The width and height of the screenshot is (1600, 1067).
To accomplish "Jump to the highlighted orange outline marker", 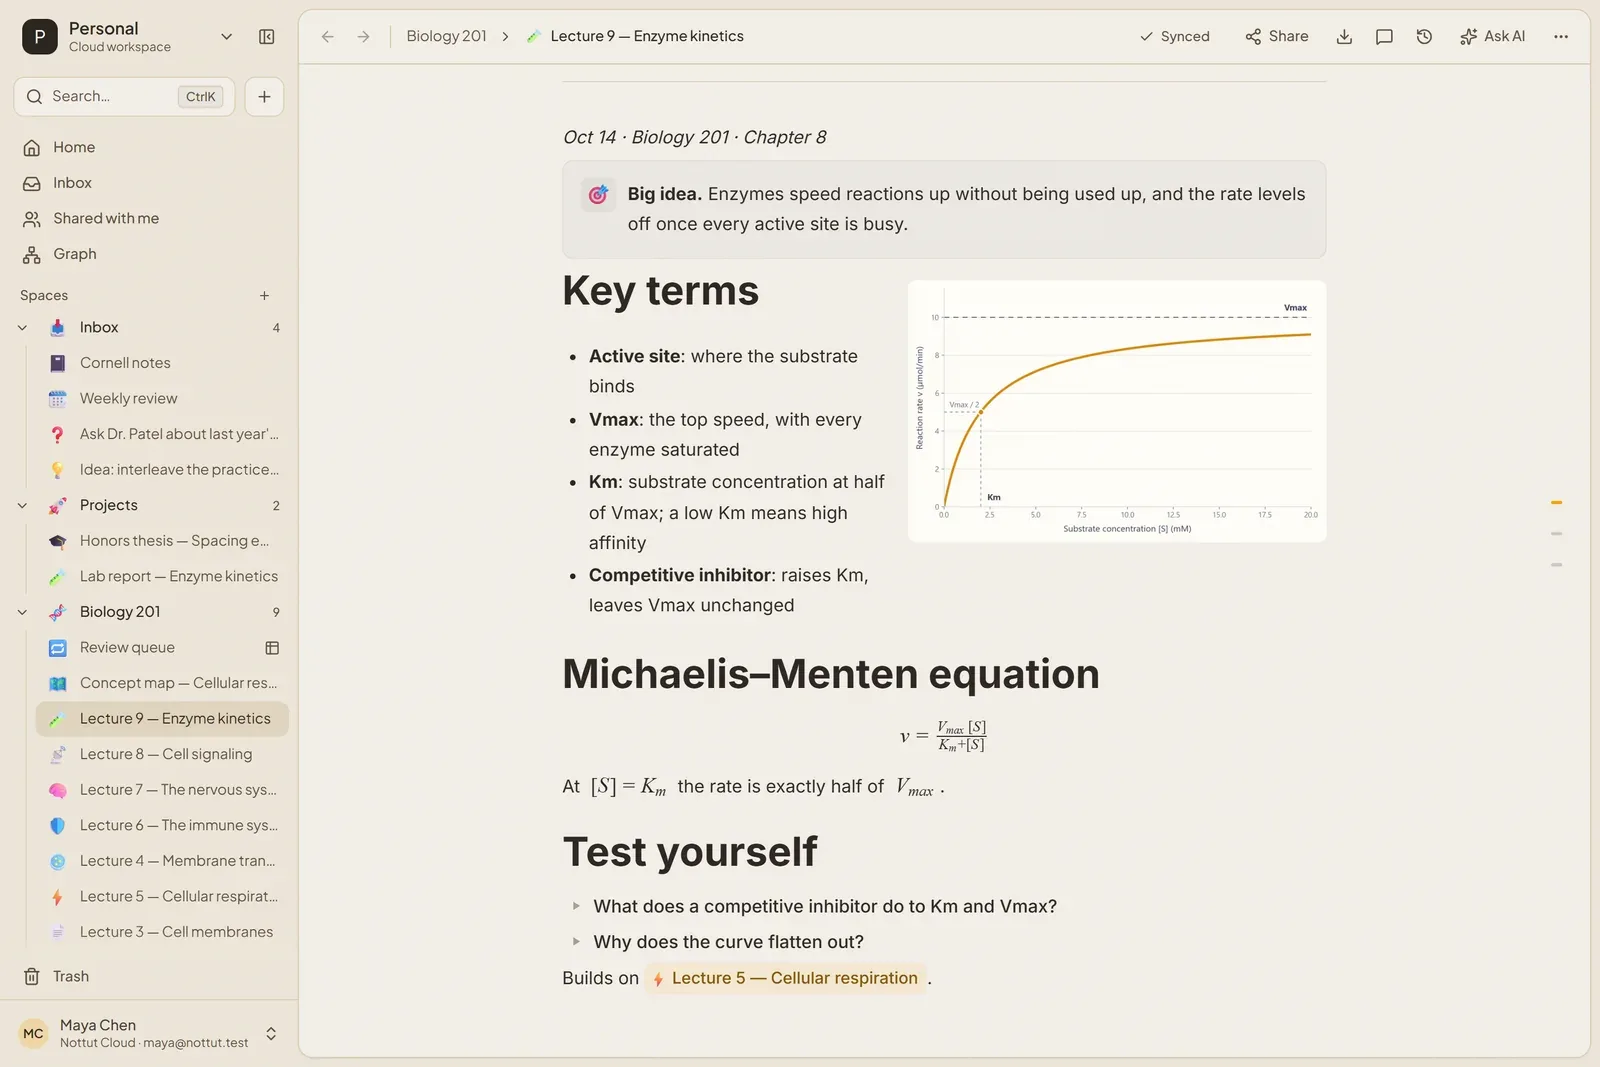I will [1556, 503].
